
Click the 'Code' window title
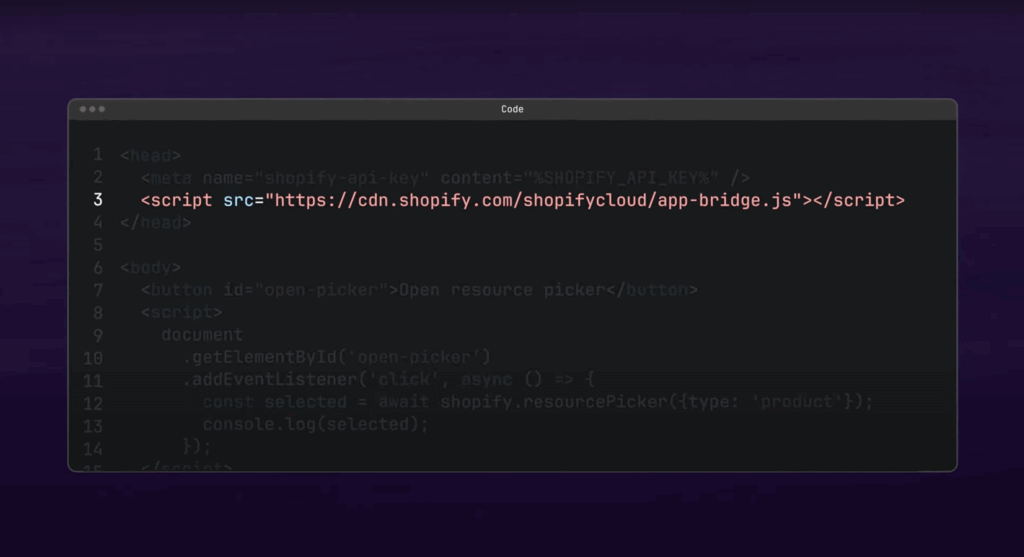tap(512, 109)
